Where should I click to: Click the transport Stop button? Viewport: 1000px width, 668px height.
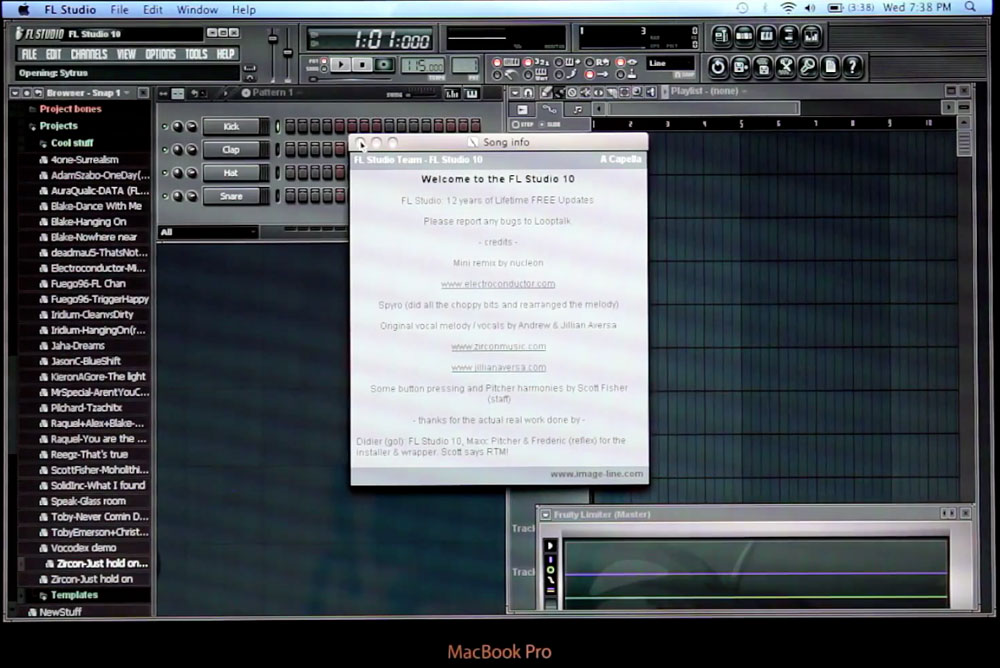pyautogui.click(x=362, y=64)
